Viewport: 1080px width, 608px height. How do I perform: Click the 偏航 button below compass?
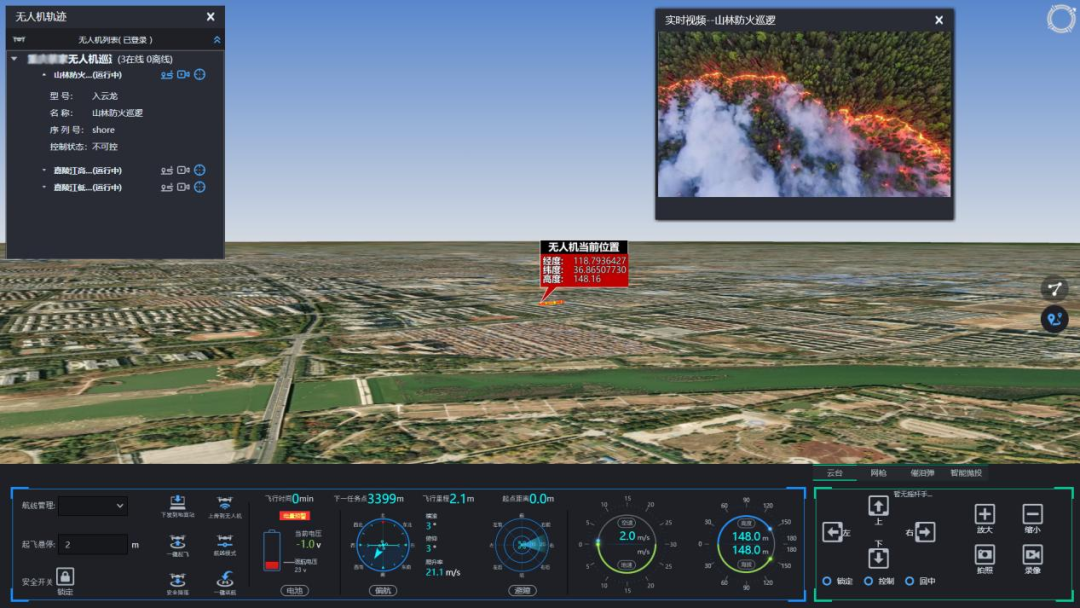[x=383, y=591]
